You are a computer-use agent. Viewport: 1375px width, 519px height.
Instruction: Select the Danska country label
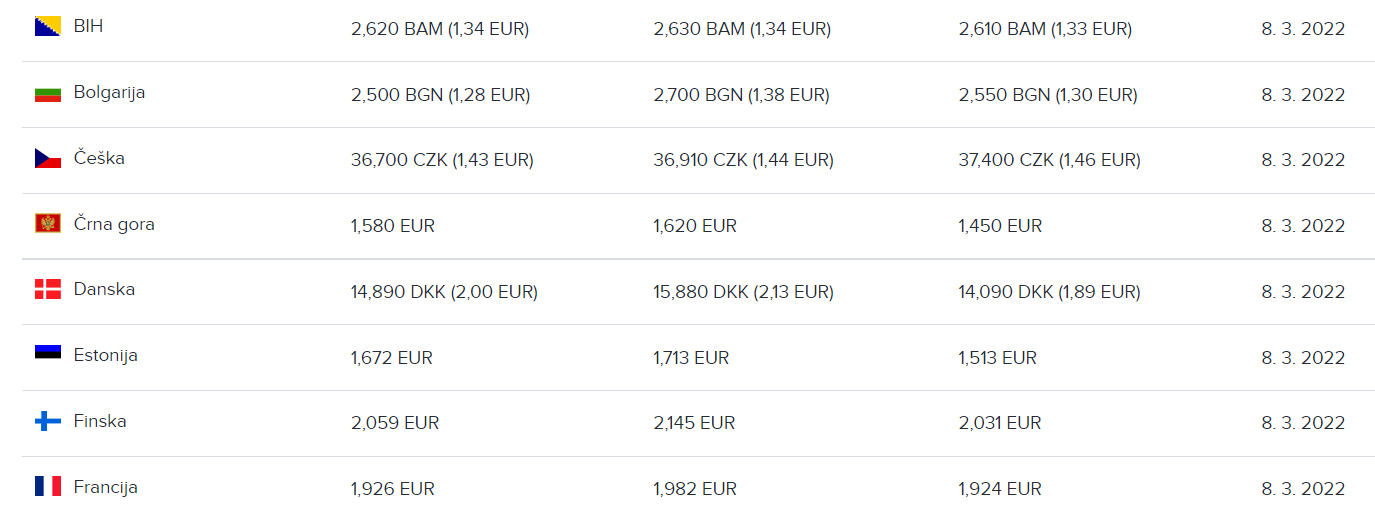click(104, 290)
